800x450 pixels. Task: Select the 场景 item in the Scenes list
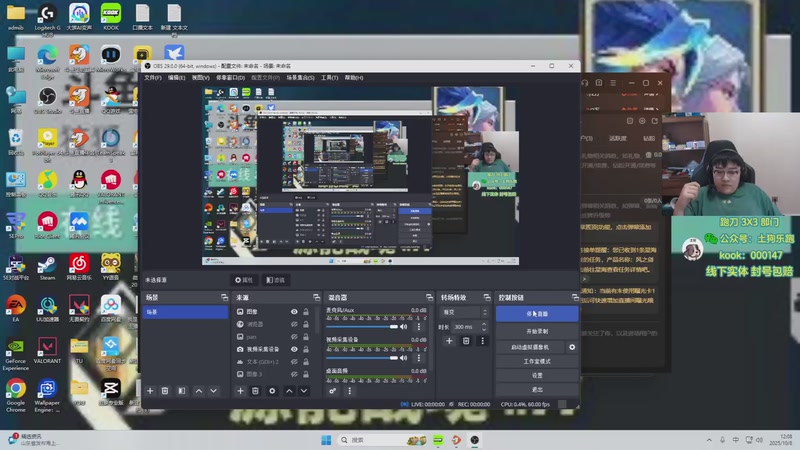pyautogui.click(x=185, y=312)
